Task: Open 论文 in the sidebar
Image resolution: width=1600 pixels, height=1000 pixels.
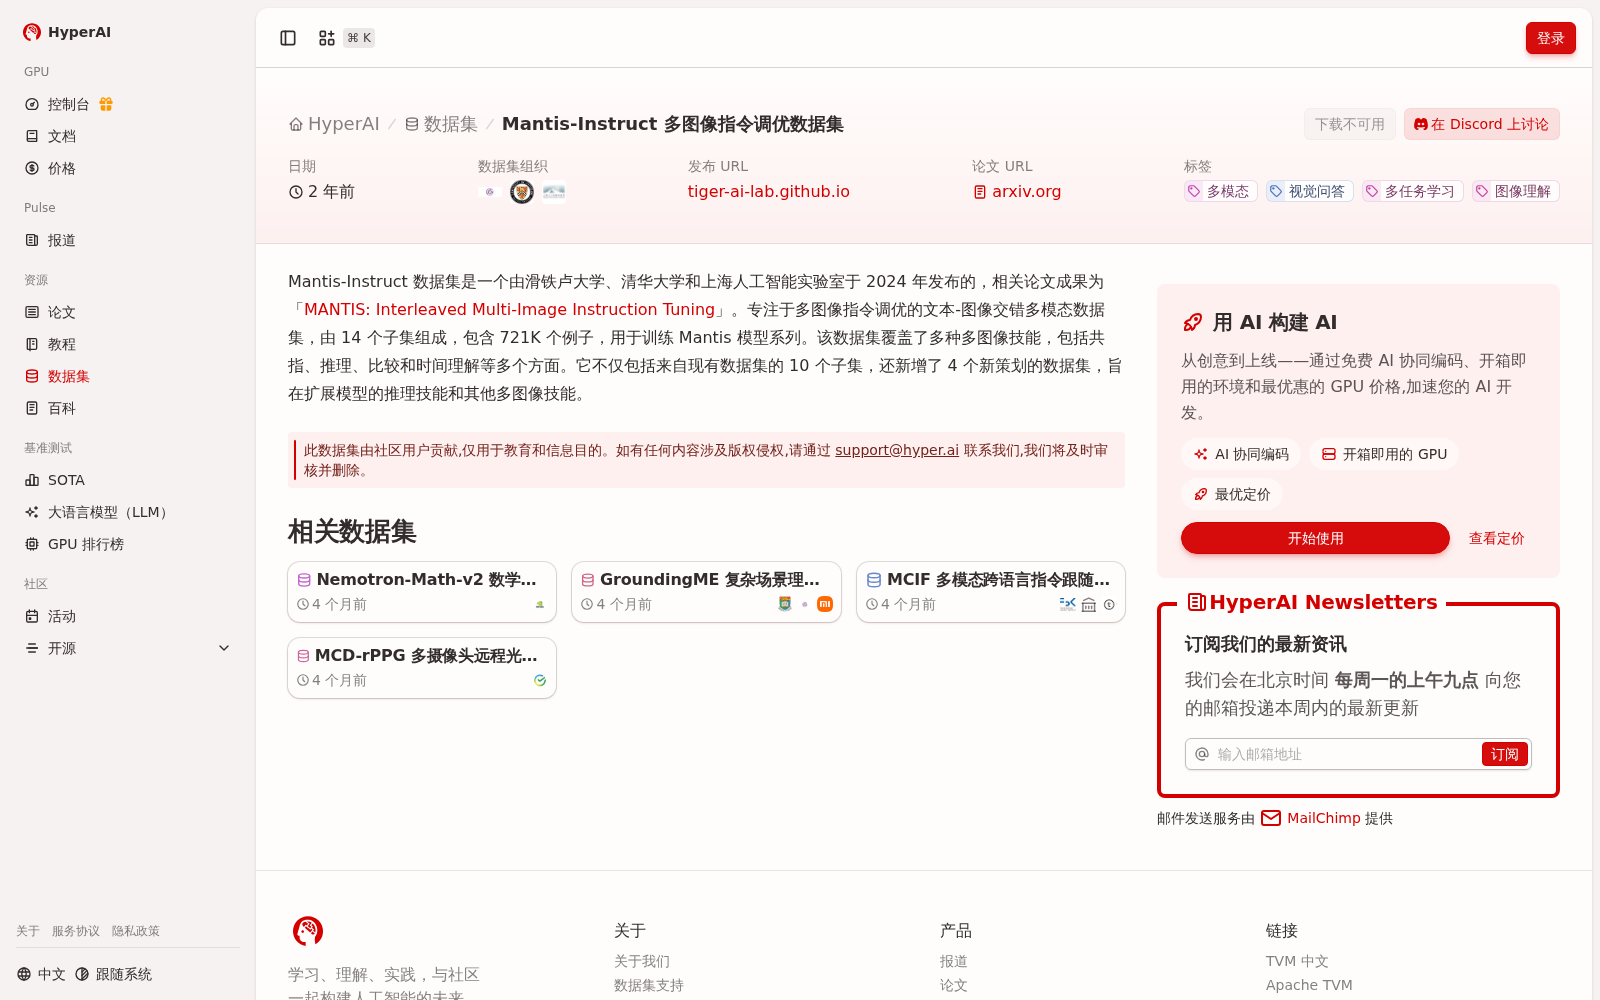Action: pos(128,312)
